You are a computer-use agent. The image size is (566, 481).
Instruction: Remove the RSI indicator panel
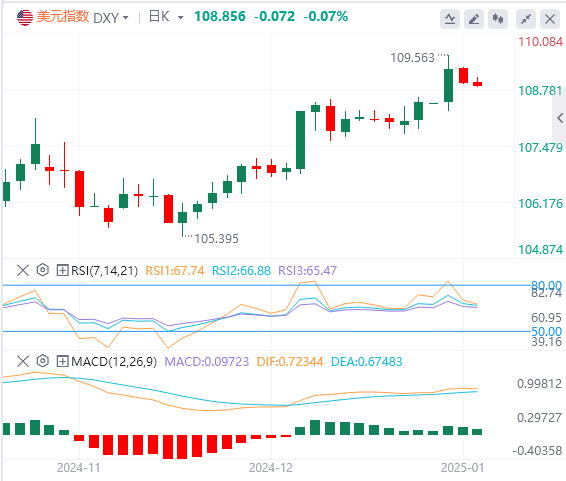point(23,270)
